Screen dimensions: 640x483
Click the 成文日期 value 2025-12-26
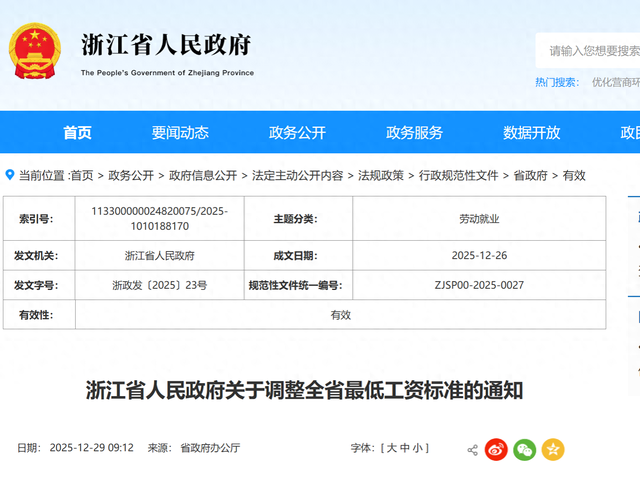coord(479,255)
